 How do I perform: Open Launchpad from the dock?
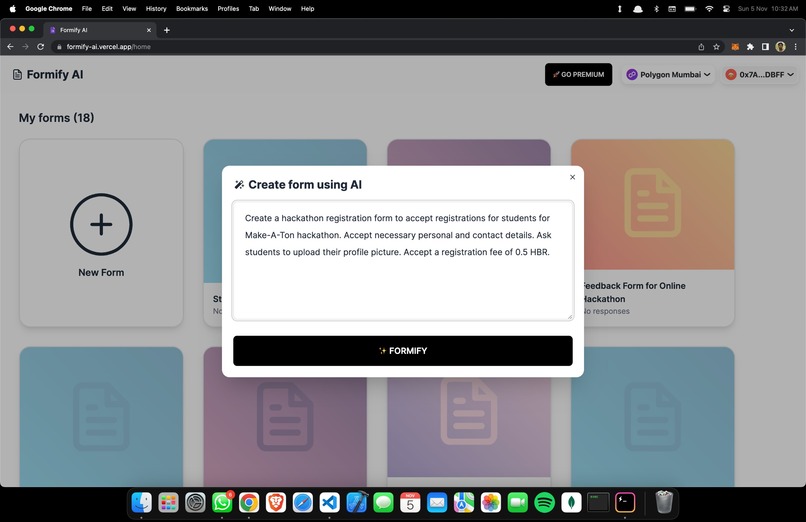(x=168, y=502)
